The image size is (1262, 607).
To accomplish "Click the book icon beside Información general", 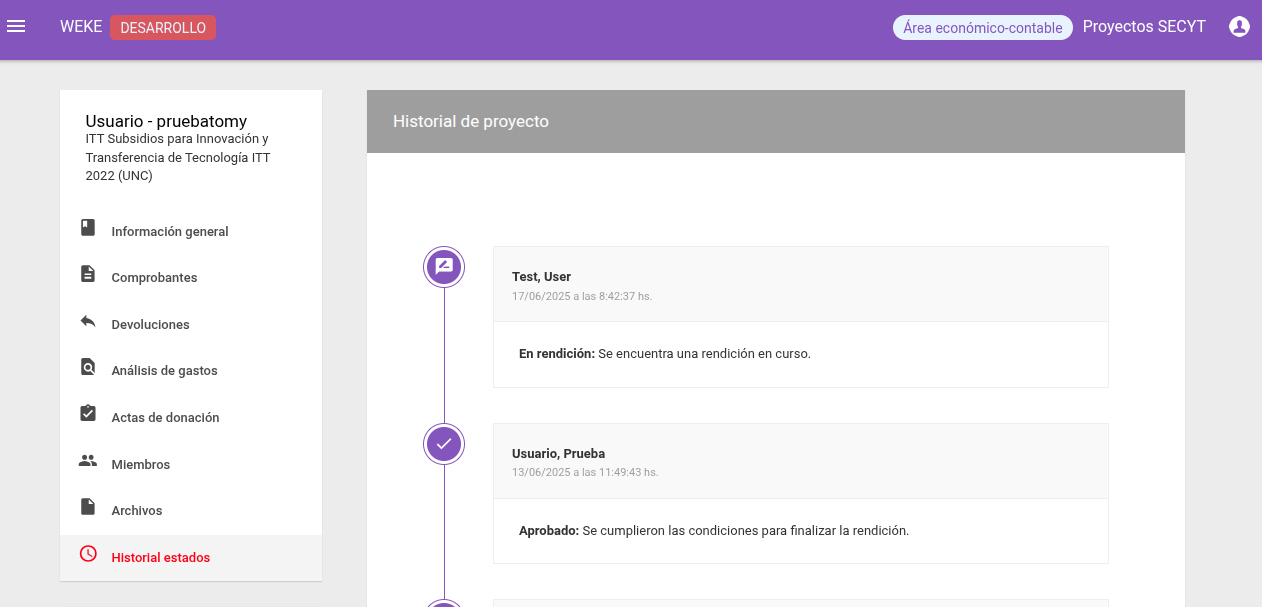I will pyautogui.click(x=88, y=228).
